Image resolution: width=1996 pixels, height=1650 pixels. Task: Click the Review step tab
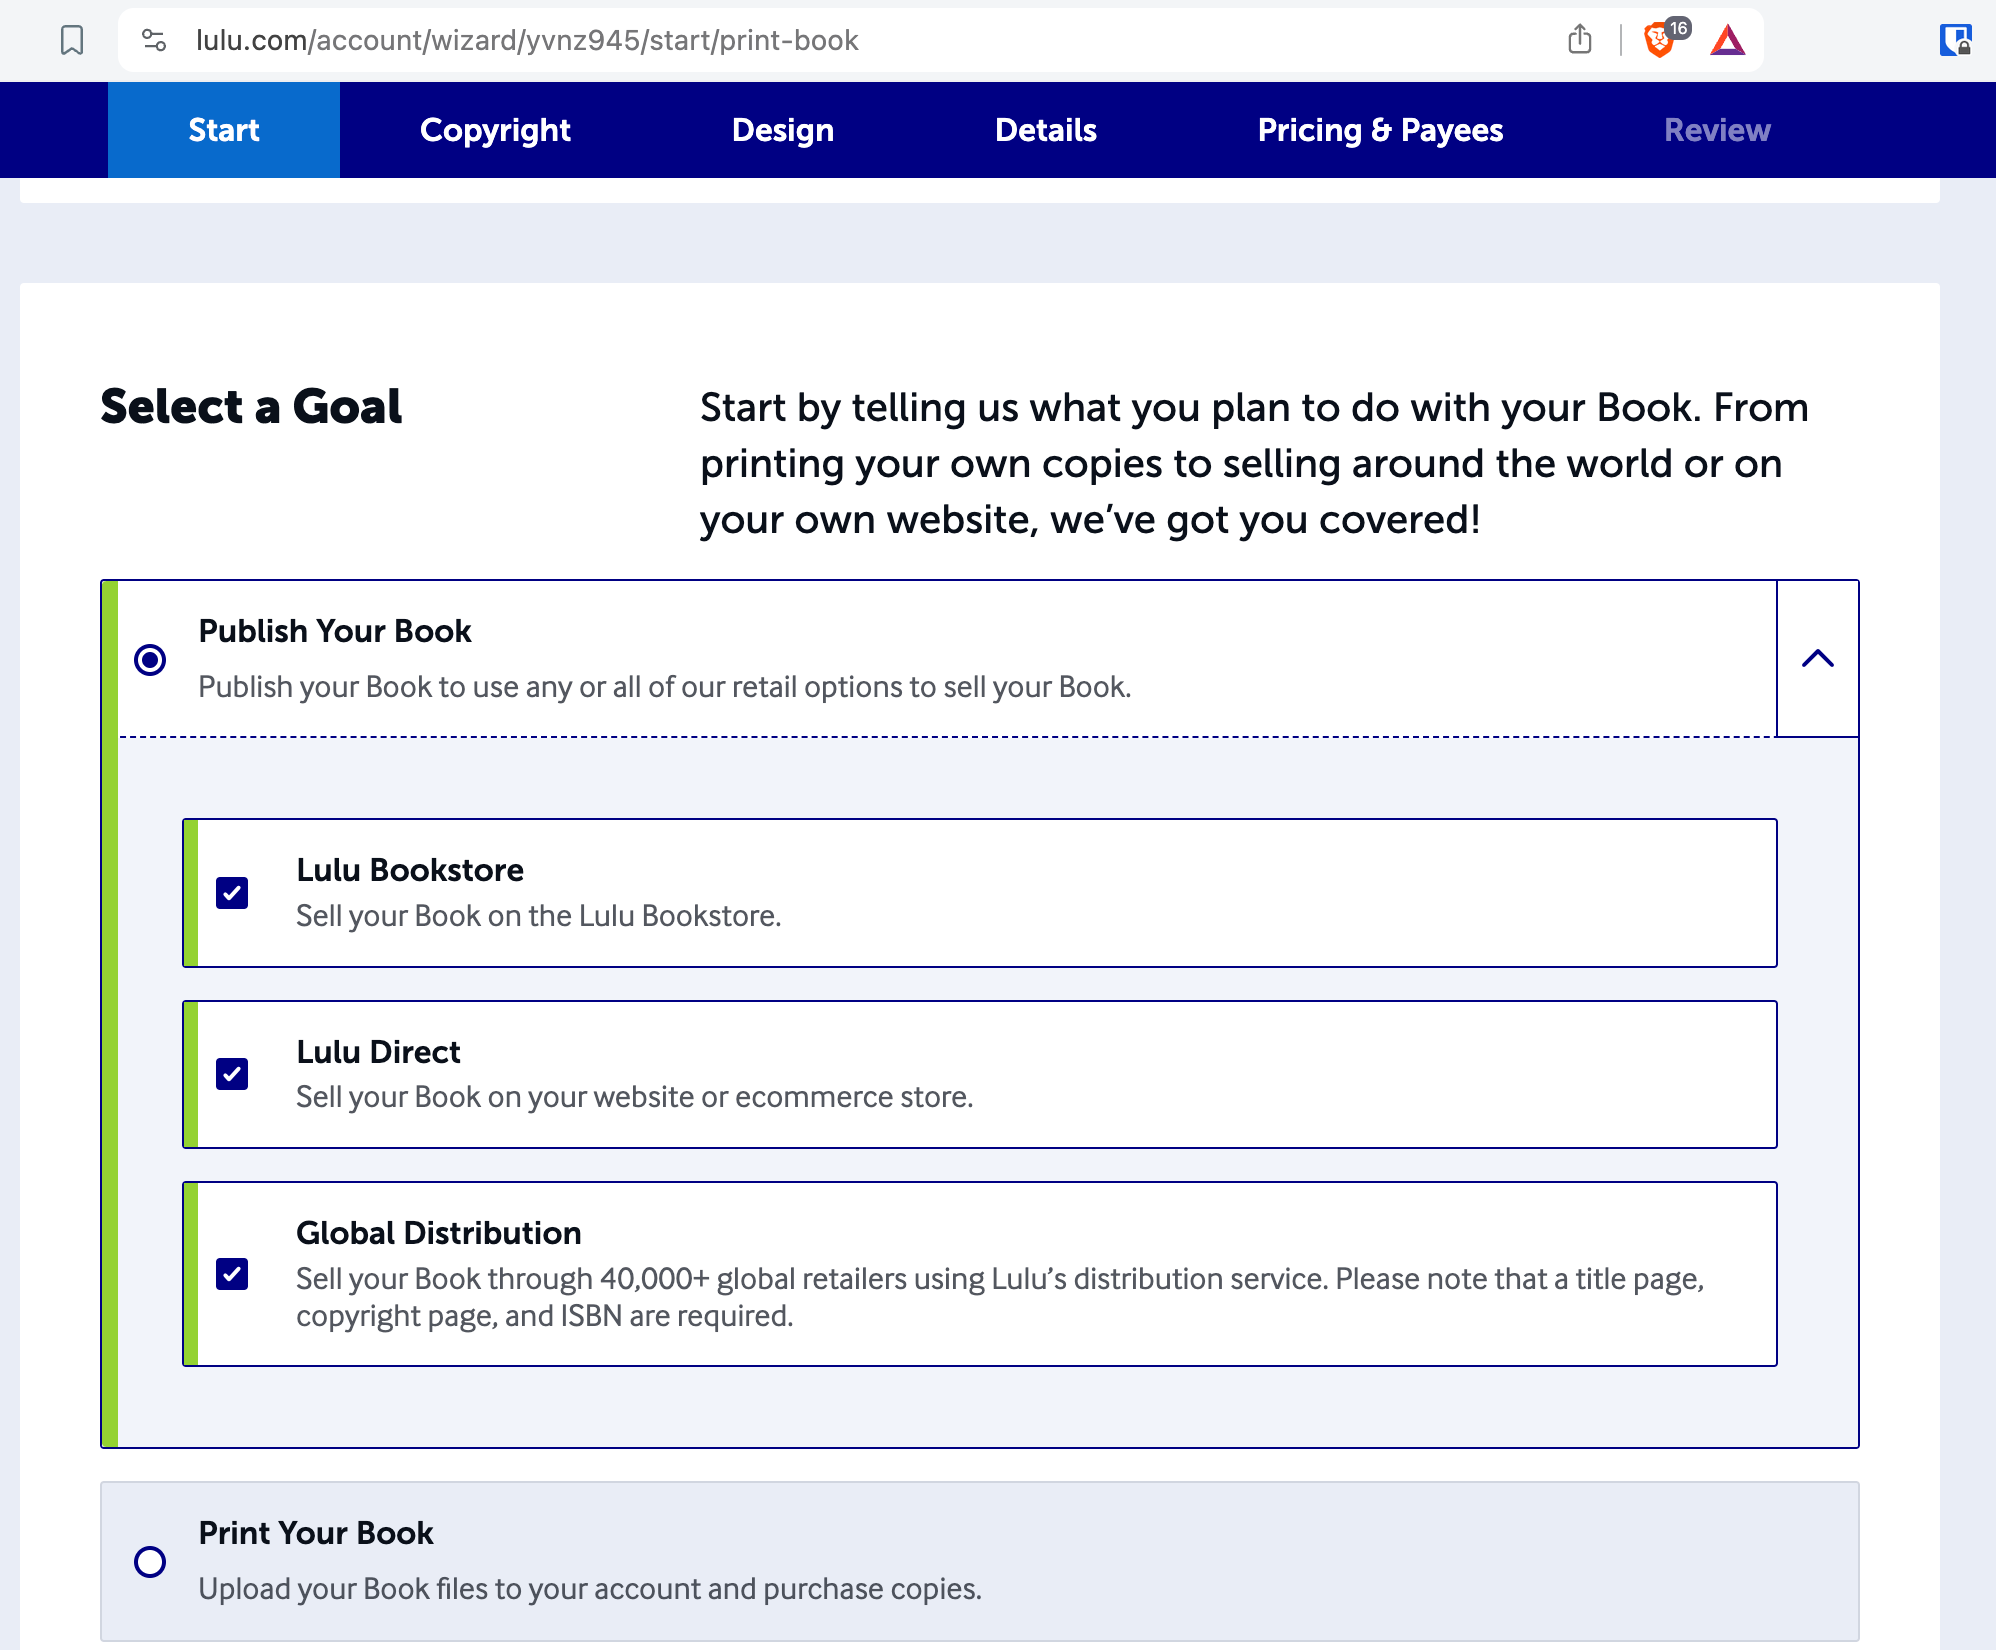(1716, 130)
